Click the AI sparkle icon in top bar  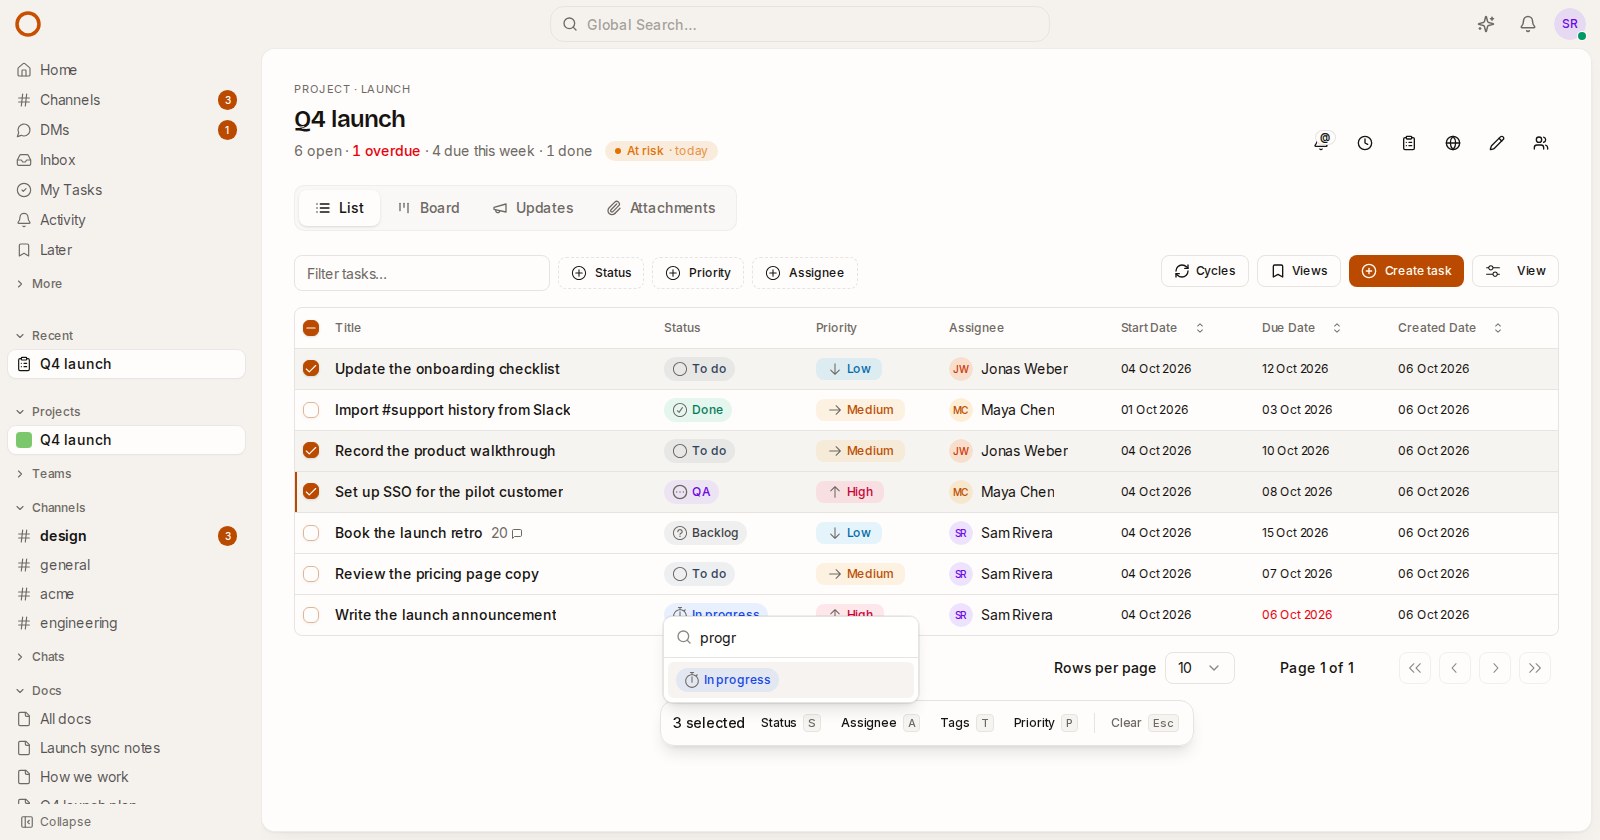(1486, 24)
